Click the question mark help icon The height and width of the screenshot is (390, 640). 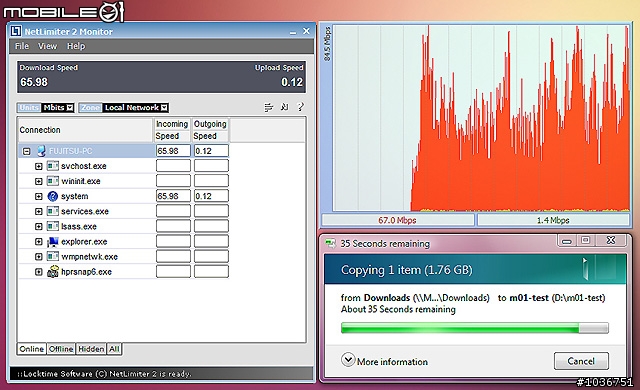click(300, 107)
